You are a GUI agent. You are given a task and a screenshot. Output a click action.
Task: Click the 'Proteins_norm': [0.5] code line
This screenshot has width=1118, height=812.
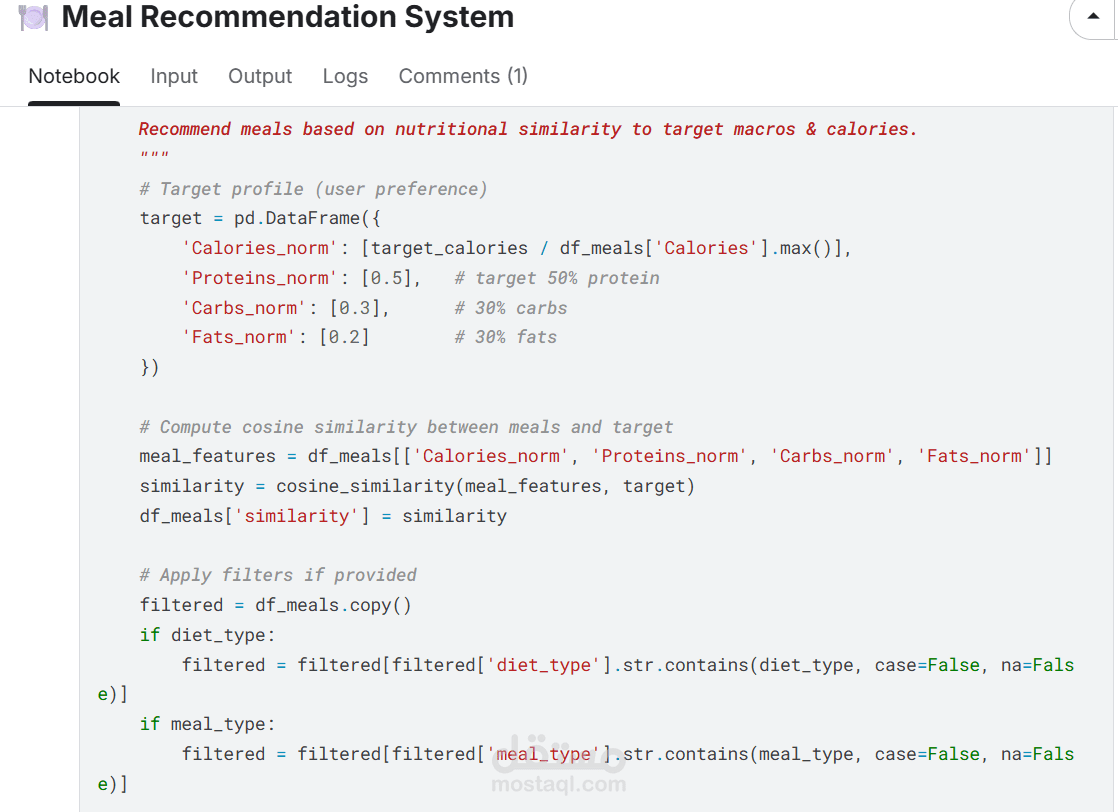[302, 278]
